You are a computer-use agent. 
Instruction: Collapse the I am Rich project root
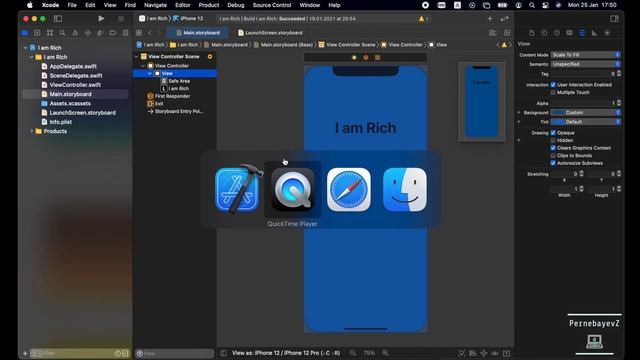pyautogui.click(x=25, y=48)
